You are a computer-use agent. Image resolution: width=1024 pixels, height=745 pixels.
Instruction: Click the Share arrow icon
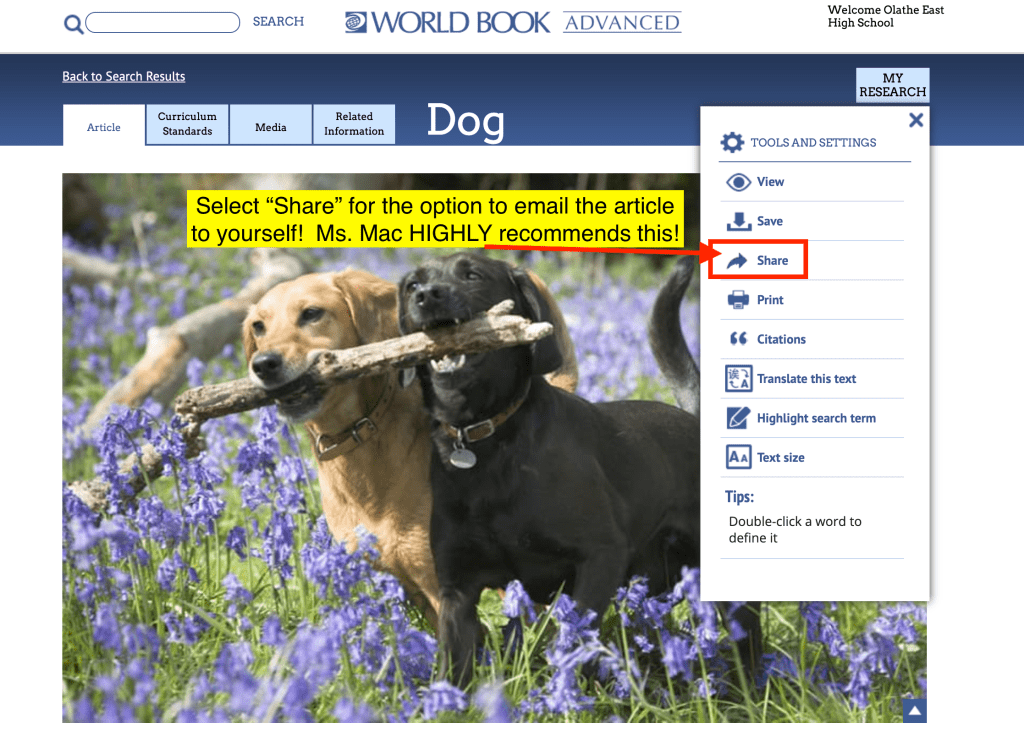(x=737, y=261)
